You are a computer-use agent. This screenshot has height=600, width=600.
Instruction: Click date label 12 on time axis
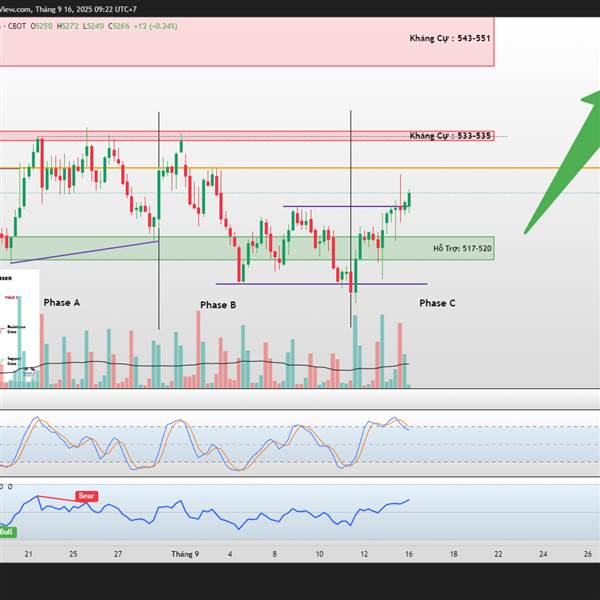coord(364,554)
